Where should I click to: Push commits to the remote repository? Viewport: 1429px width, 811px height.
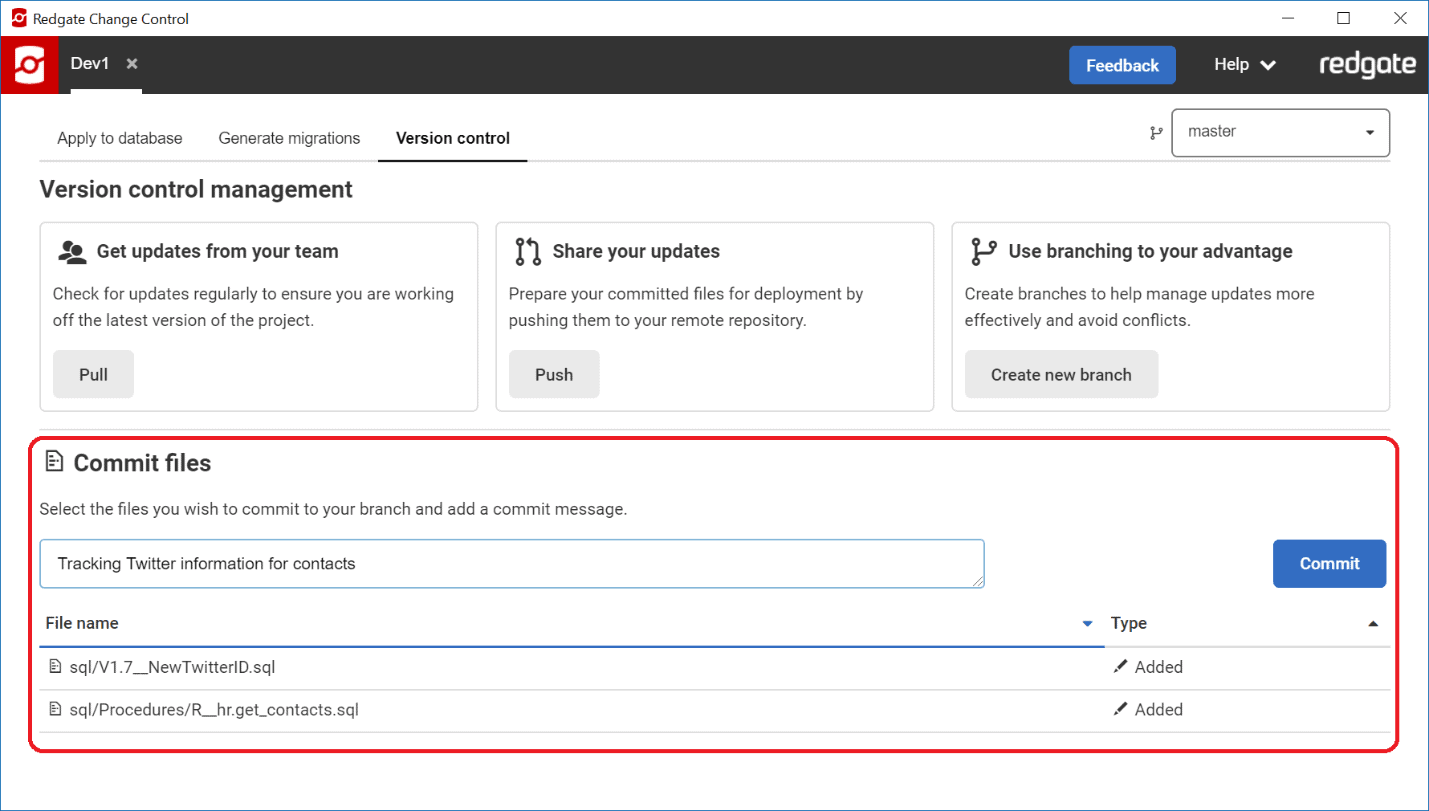(554, 375)
